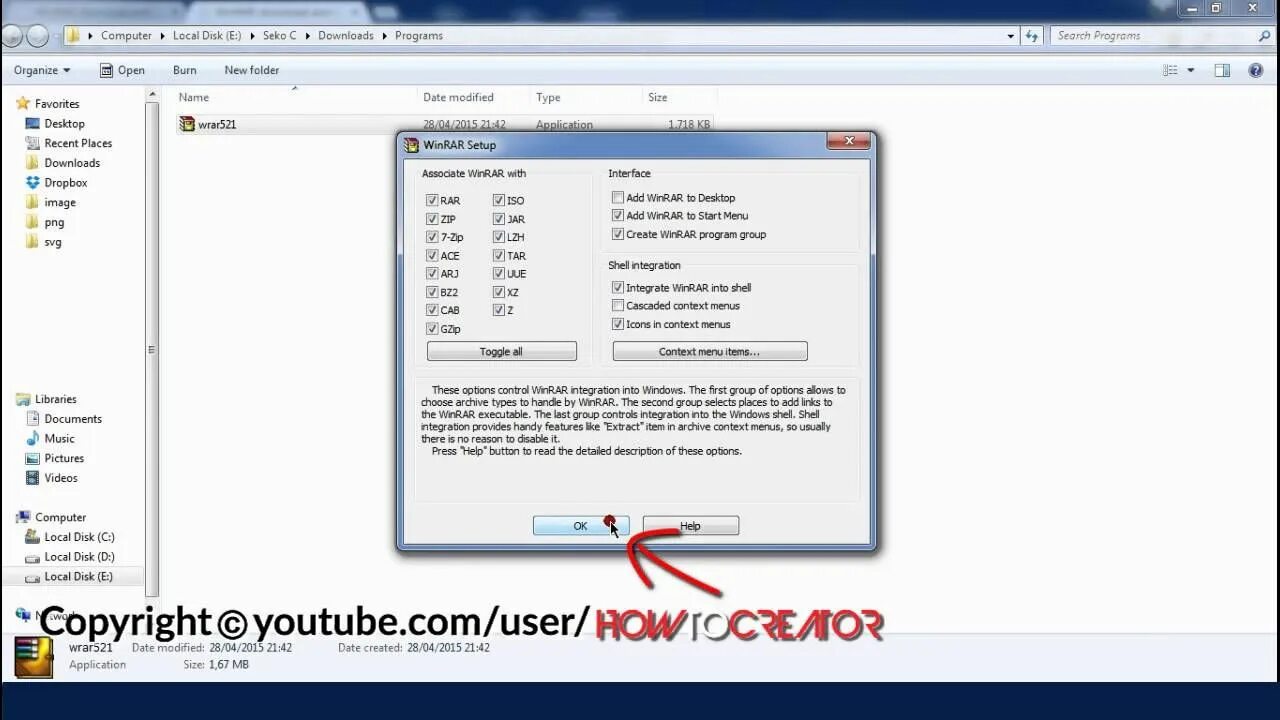This screenshot has height=720, width=1280.
Task: Open Pictures library
Action: point(64,458)
